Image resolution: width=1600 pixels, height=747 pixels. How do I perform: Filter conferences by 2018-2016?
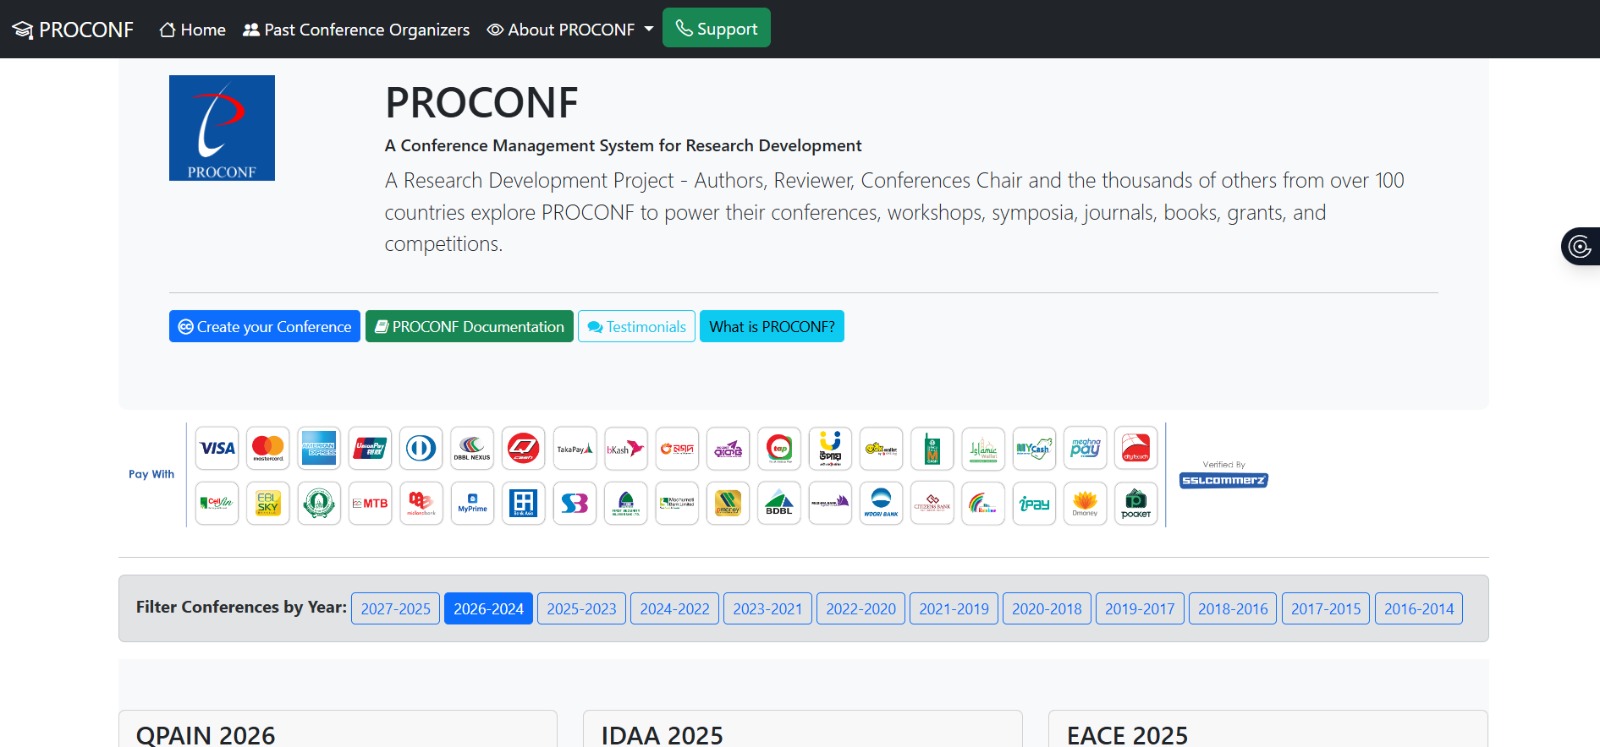click(x=1233, y=608)
